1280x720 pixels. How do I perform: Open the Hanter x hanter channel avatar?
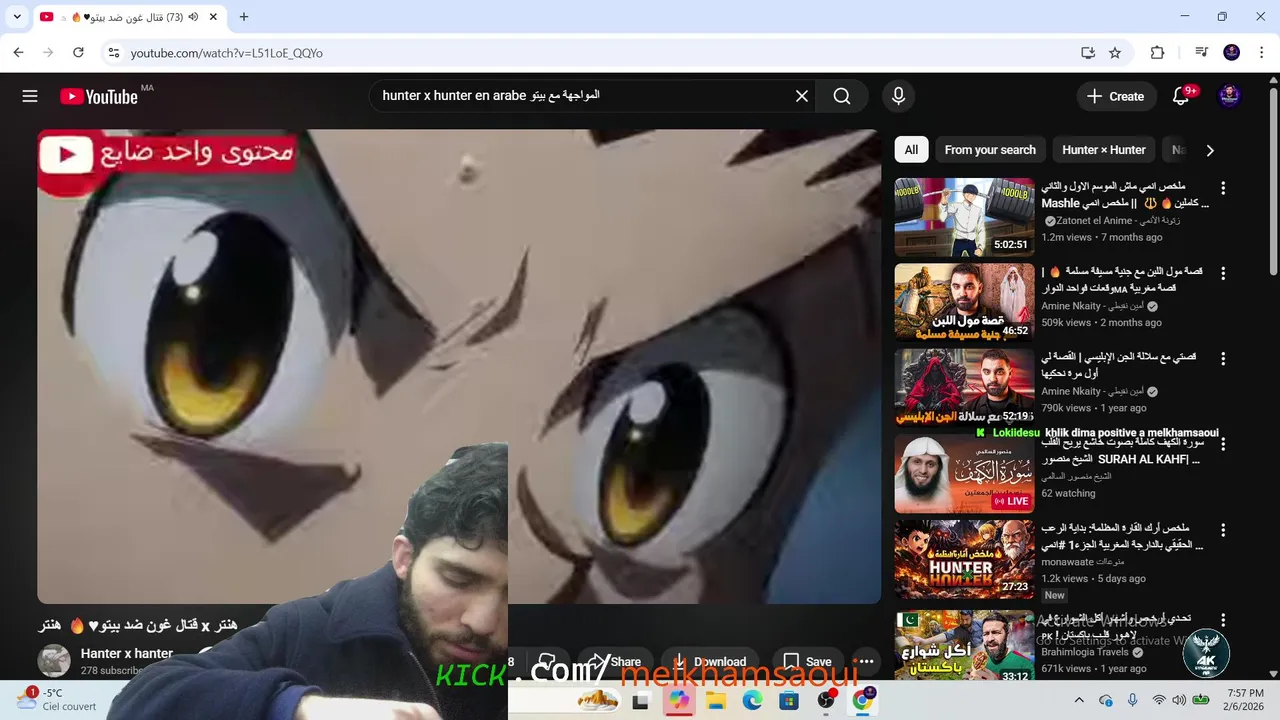pyautogui.click(x=54, y=661)
